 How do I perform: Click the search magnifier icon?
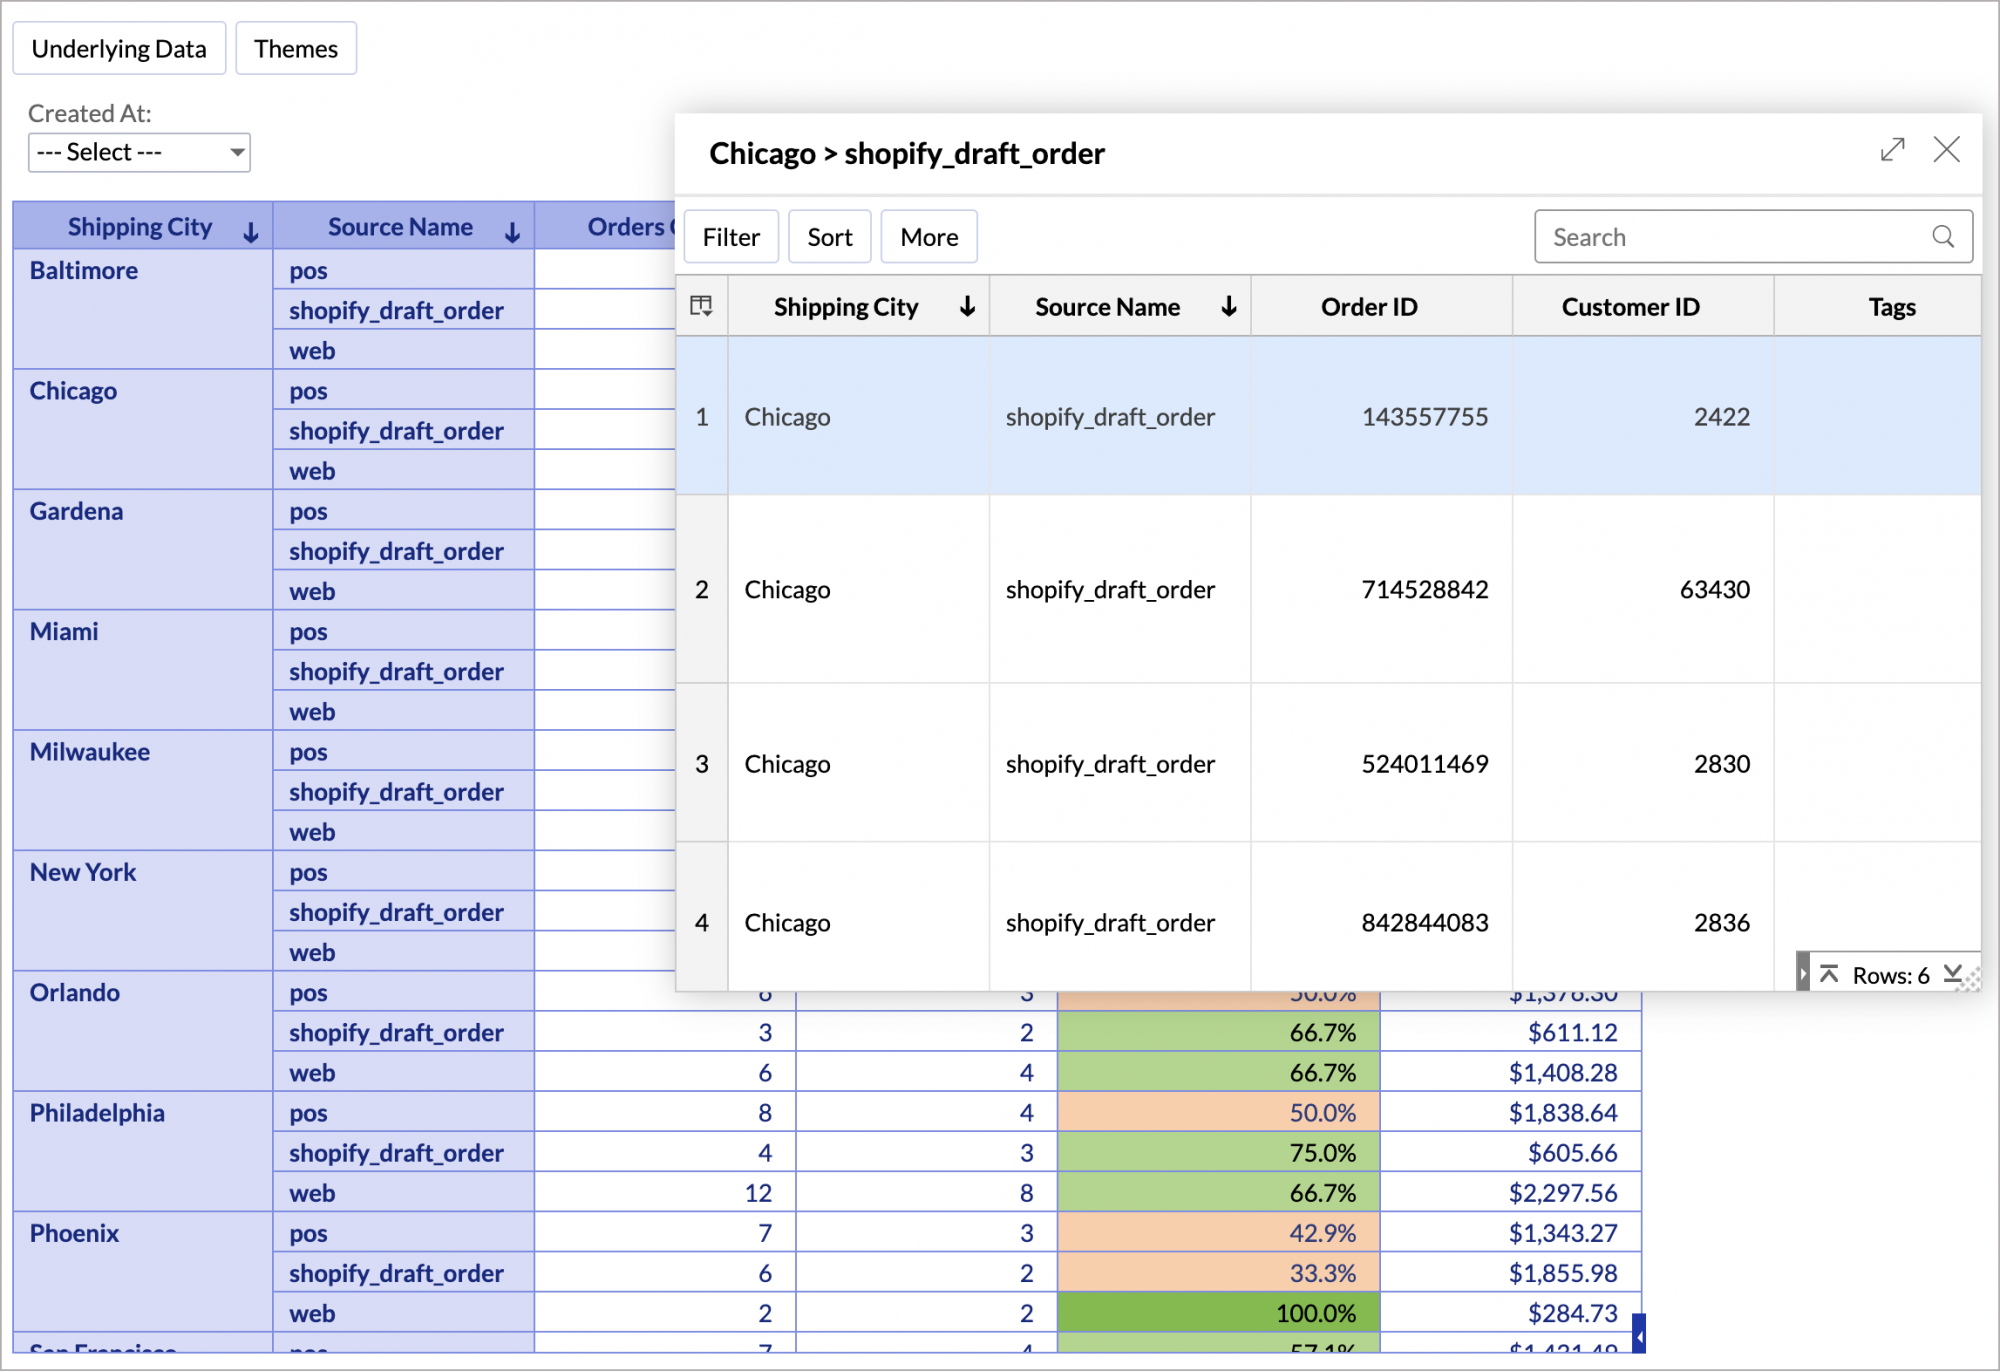point(1942,237)
